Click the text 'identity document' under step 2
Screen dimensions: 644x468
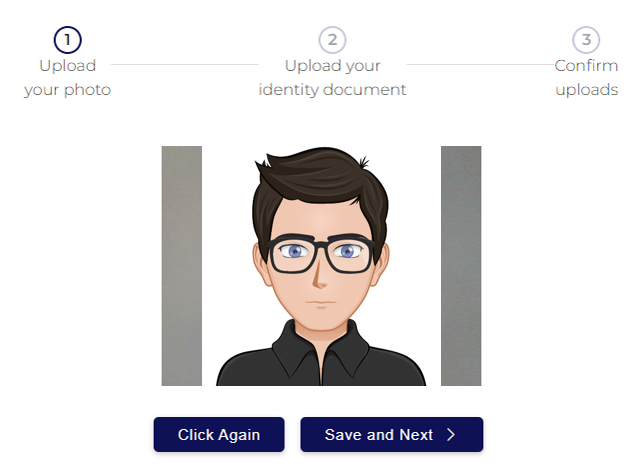[x=332, y=90]
